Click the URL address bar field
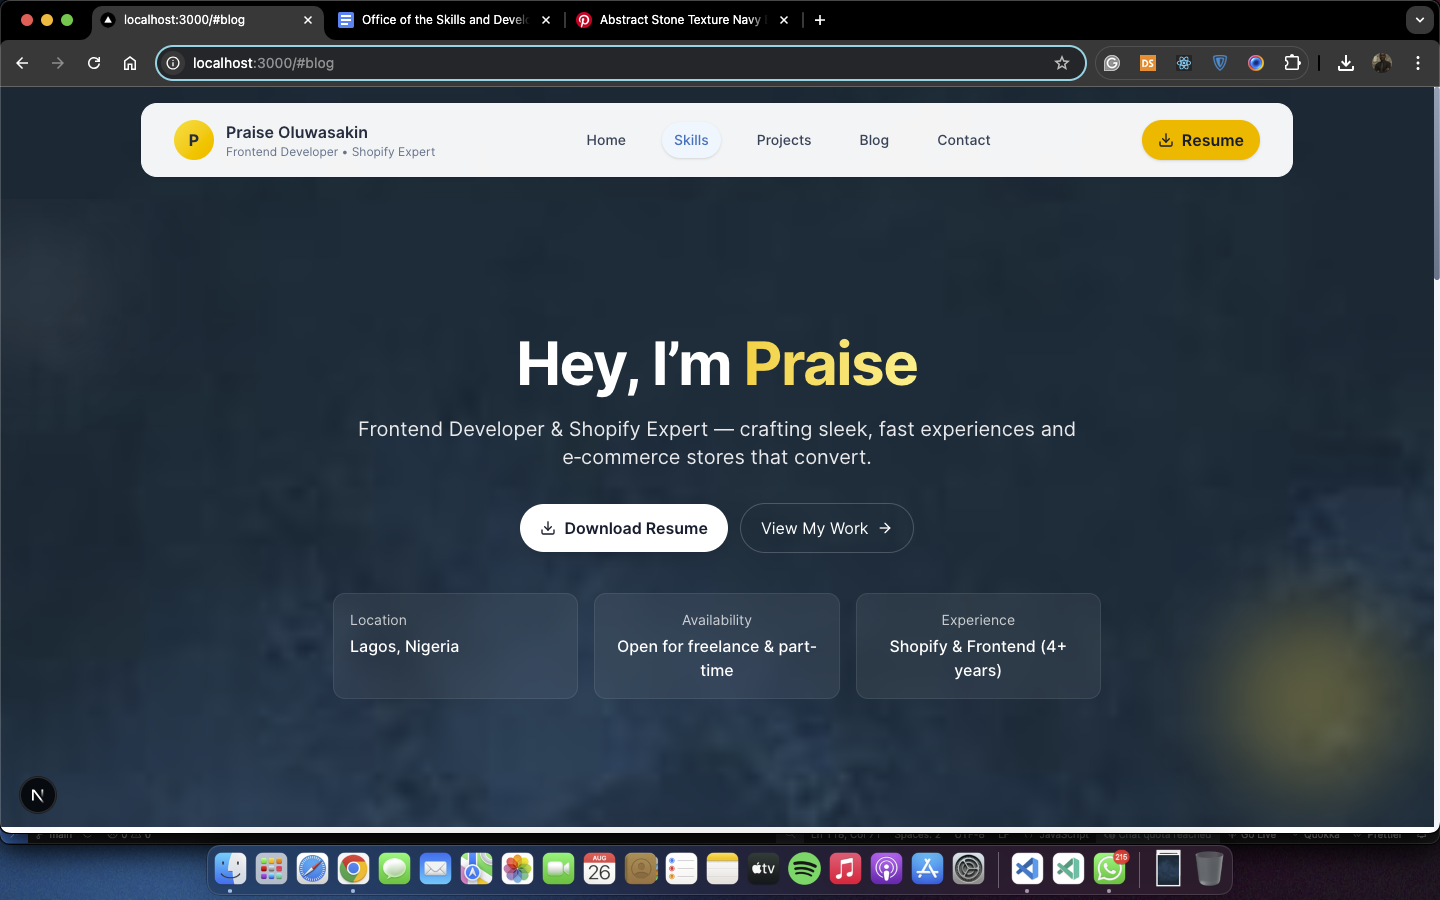The width and height of the screenshot is (1440, 900). [x=600, y=63]
